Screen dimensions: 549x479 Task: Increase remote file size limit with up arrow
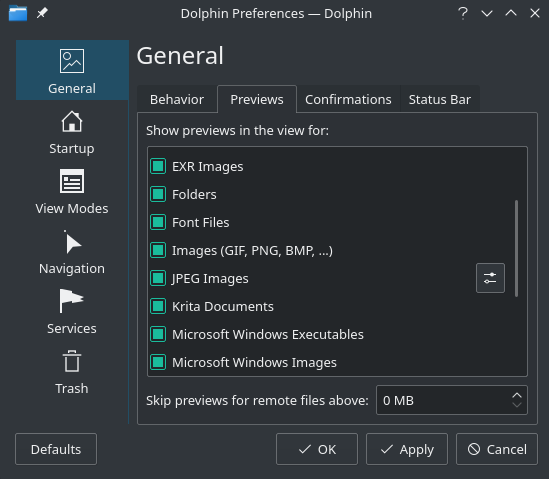[517, 395]
